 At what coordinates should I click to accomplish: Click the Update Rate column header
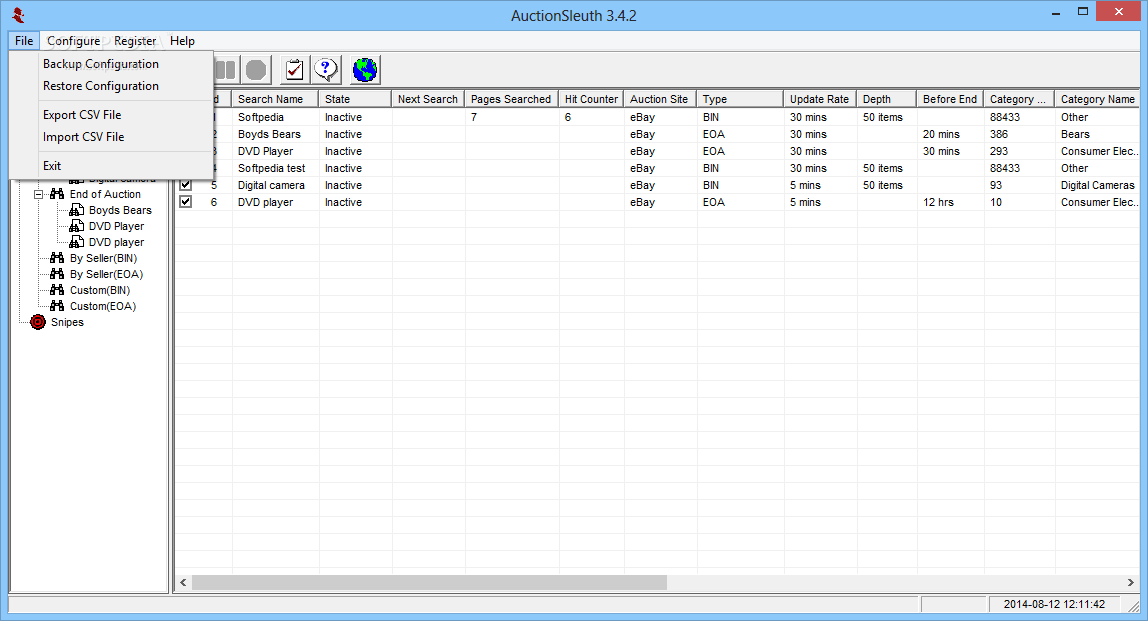coord(820,99)
